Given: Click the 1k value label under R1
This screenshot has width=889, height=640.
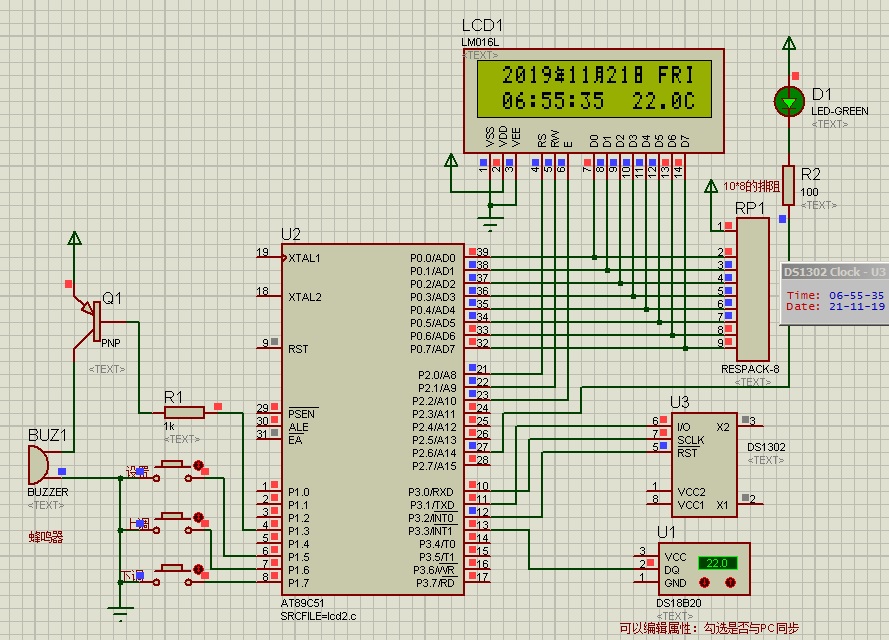Looking at the screenshot, I should [x=169, y=426].
